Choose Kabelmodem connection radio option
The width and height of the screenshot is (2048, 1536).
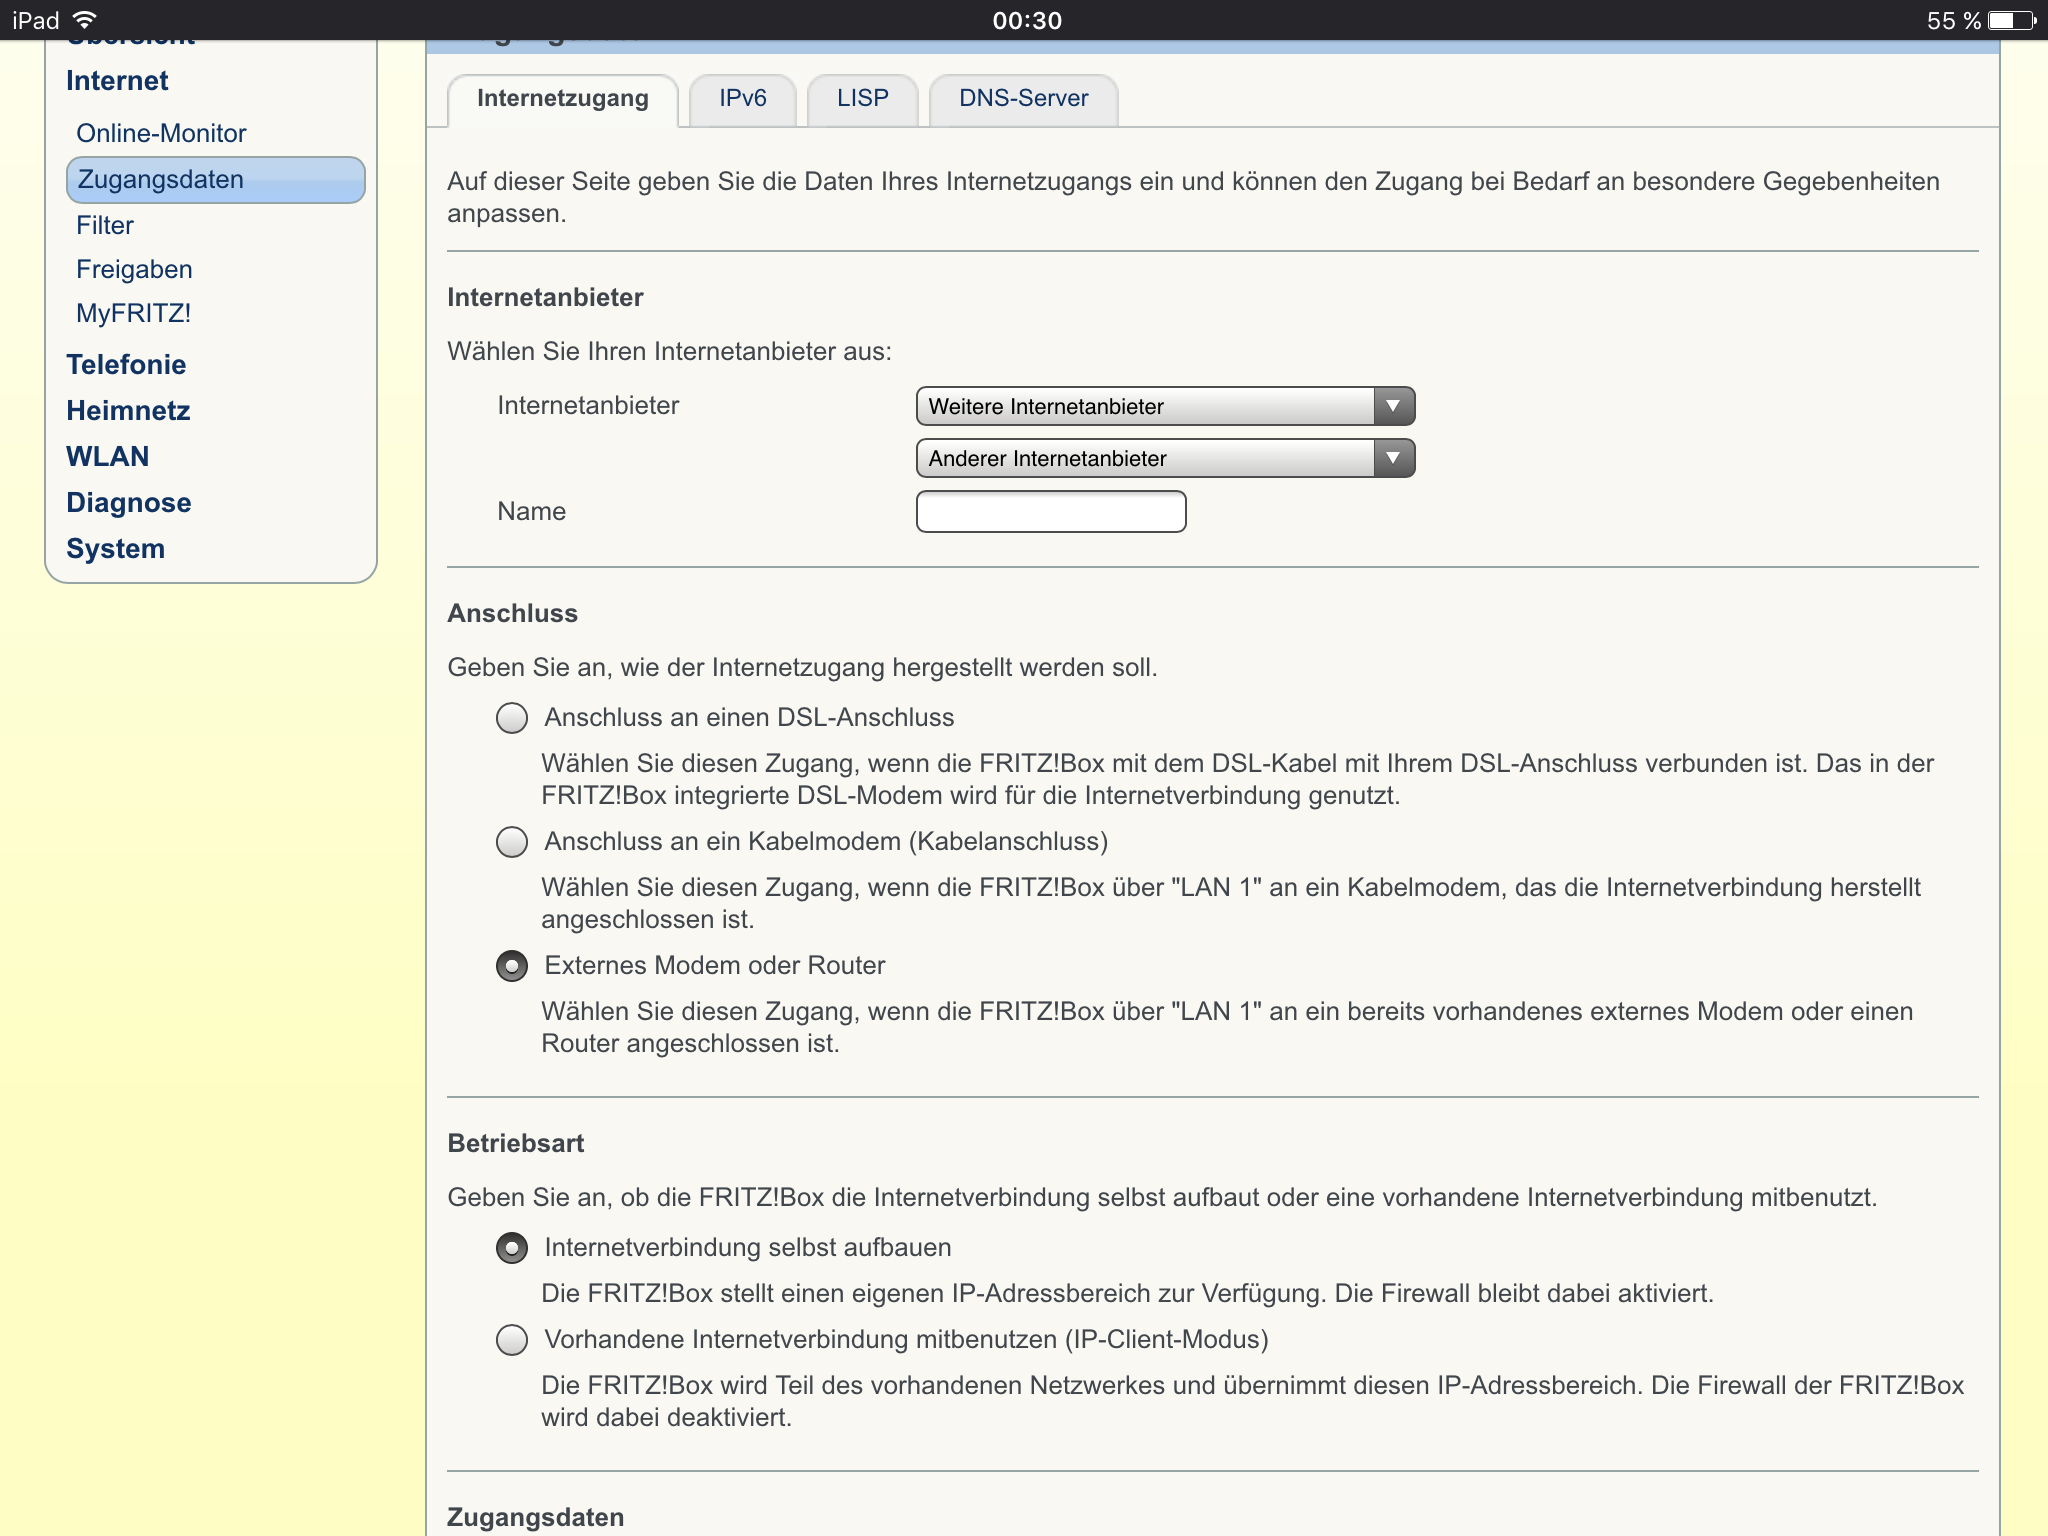512,842
